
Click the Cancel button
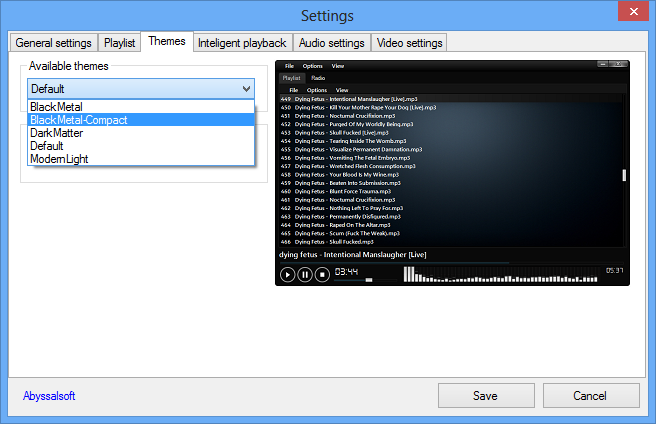click(x=591, y=396)
